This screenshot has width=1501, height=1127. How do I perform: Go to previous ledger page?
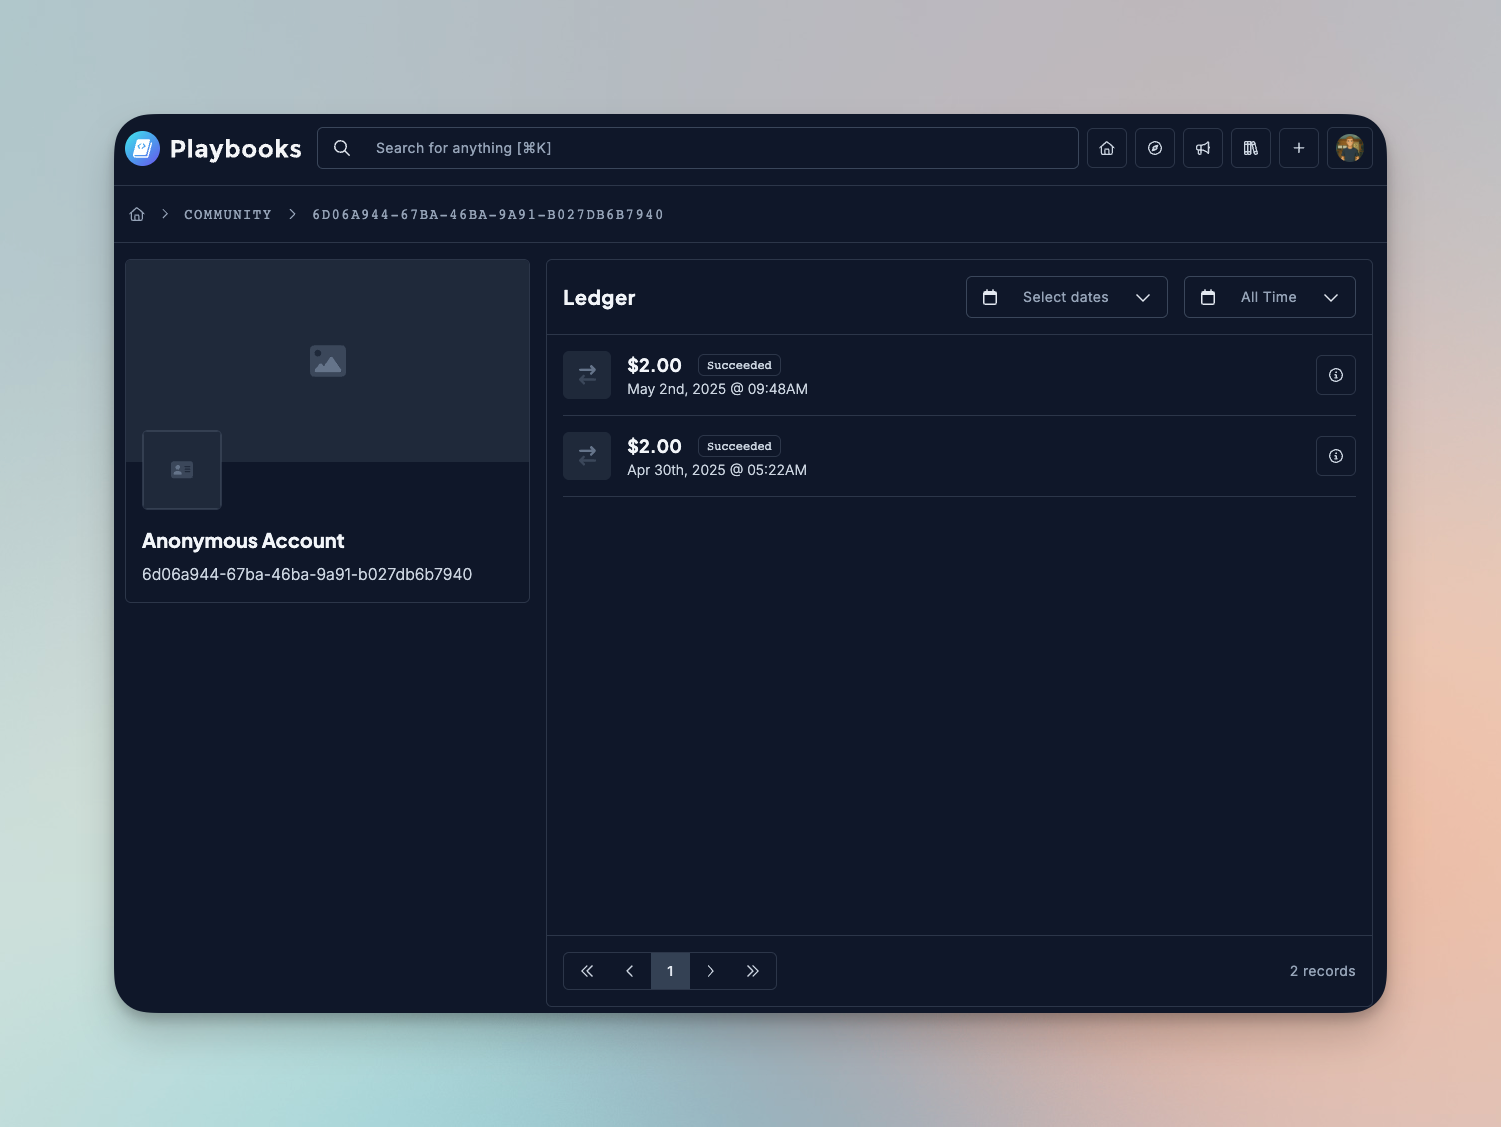click(x=630, y=971)
